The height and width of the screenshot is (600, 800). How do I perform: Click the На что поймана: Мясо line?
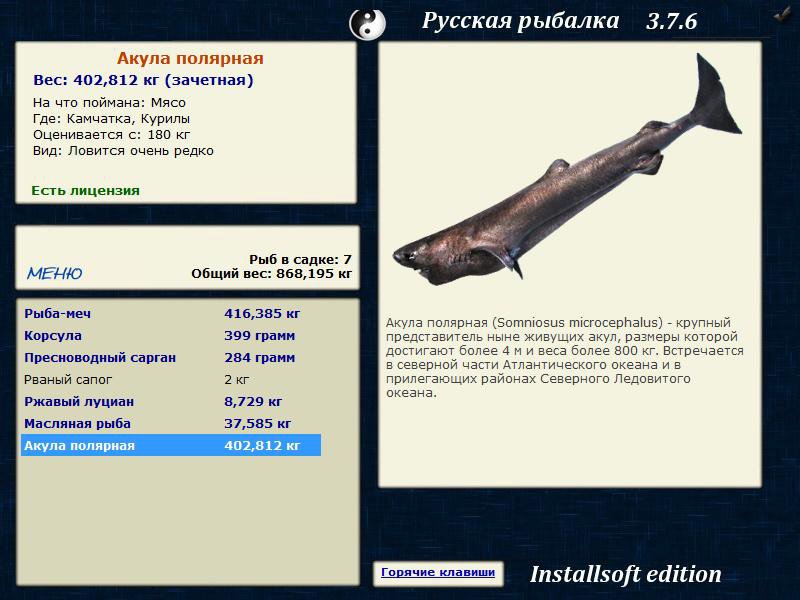click(x=109, y=103)
